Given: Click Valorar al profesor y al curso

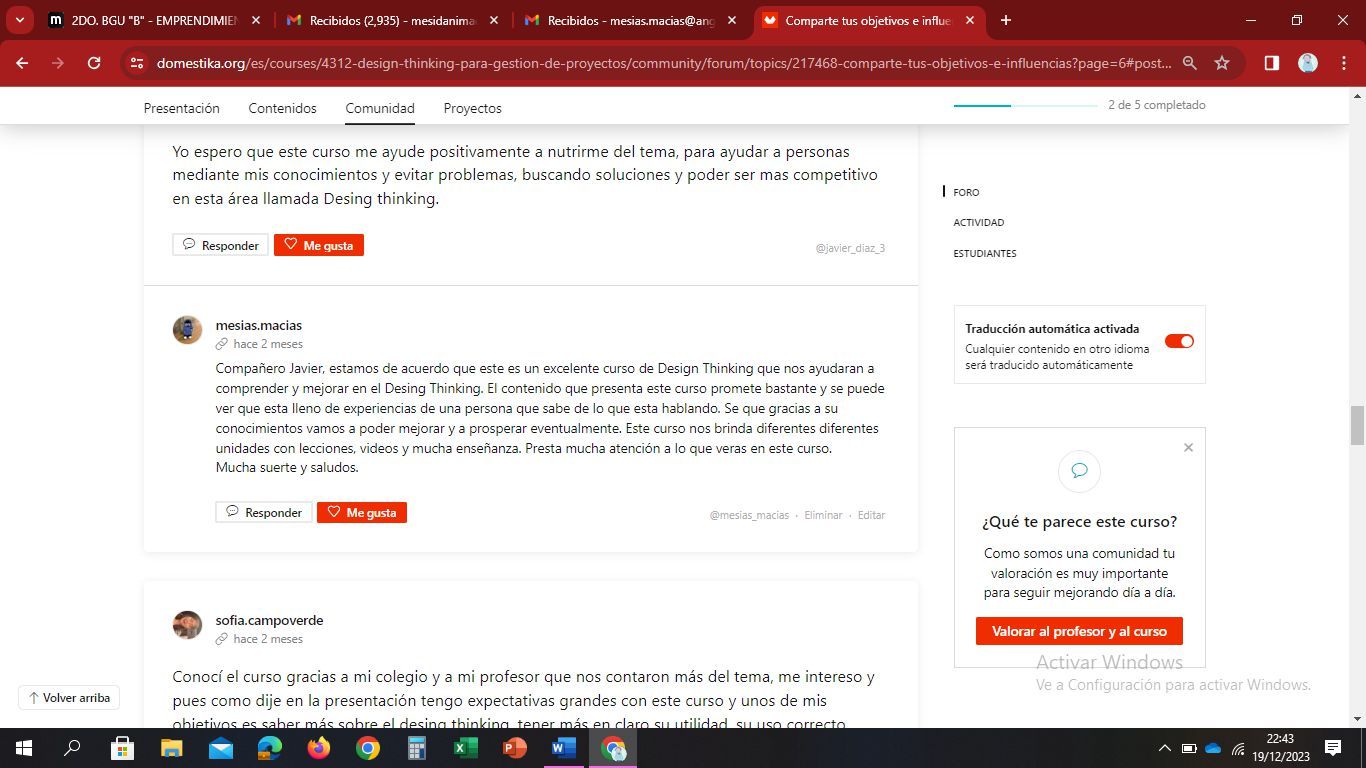Looking at the screenshot, I should [x=1079, y=631].
